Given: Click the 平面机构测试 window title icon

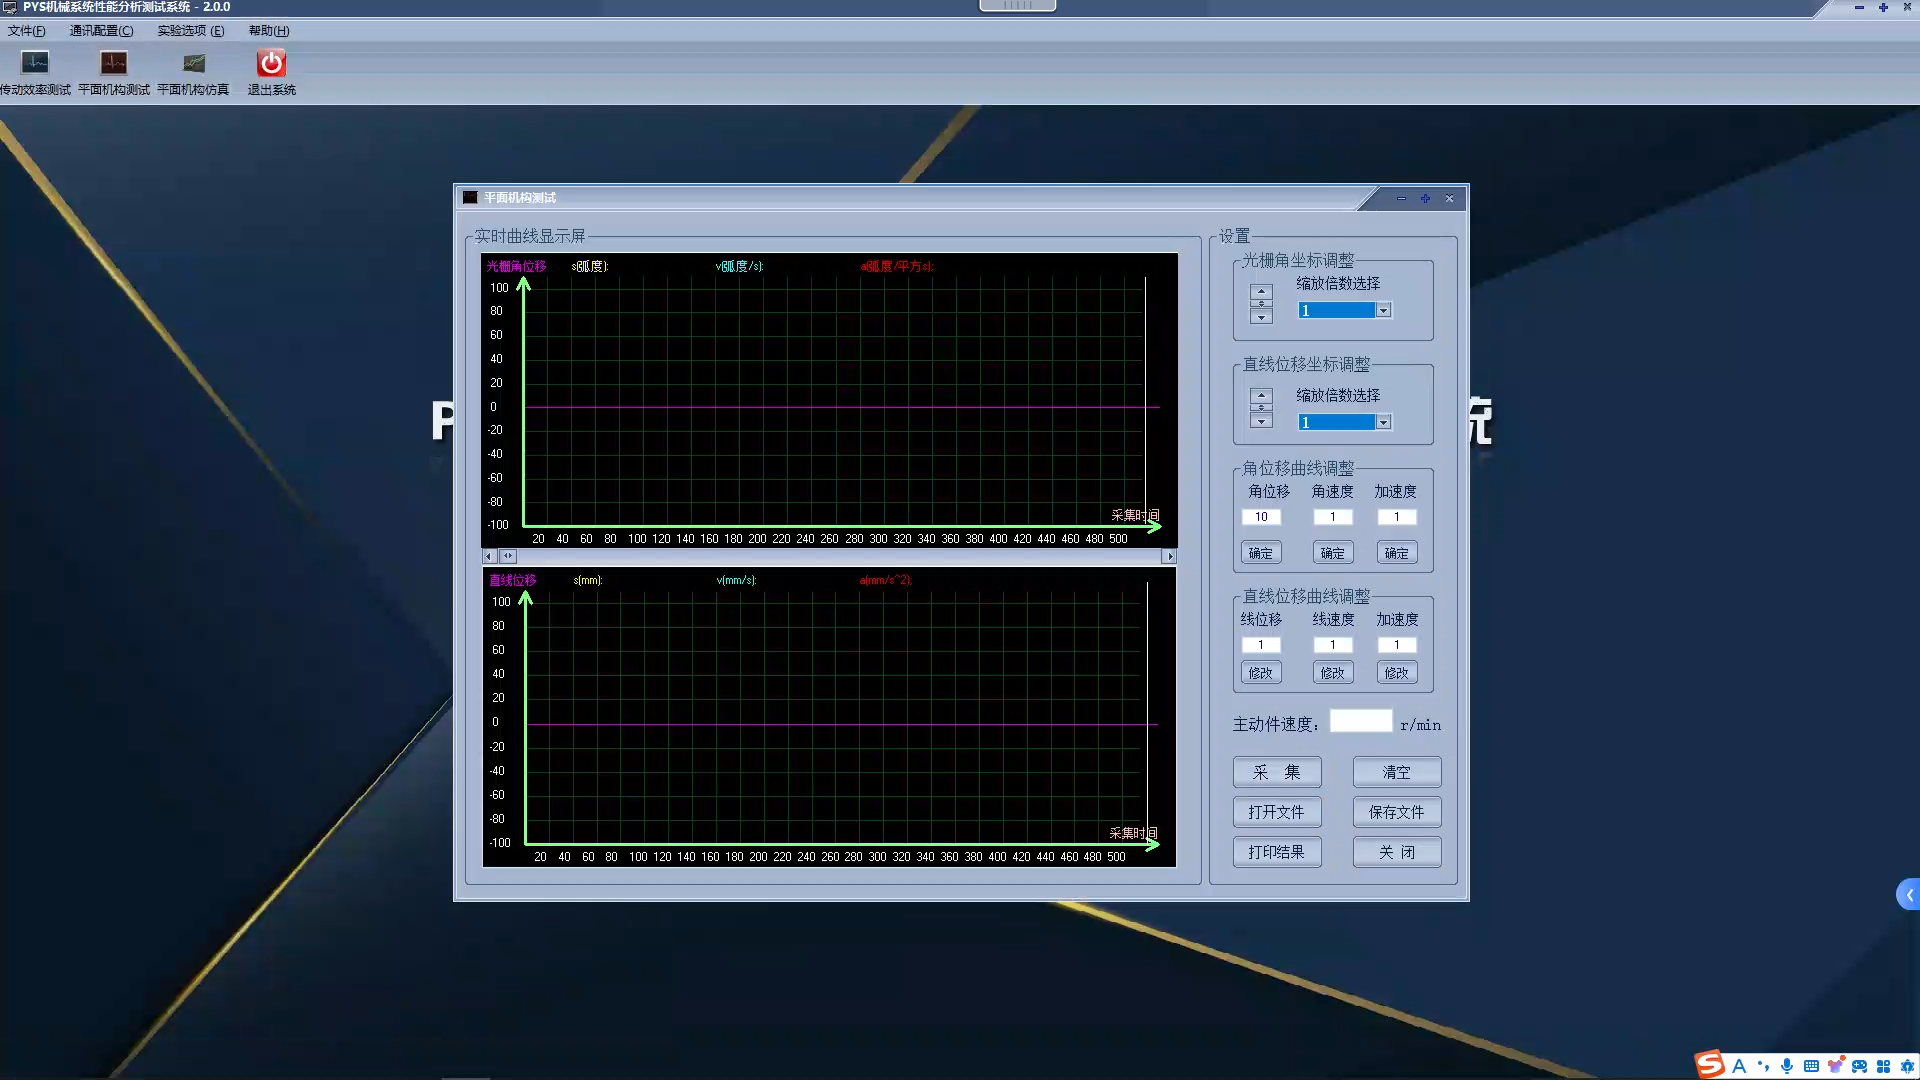Looking at the screenshot, I should pyautogui.click(x=470, y=198).
